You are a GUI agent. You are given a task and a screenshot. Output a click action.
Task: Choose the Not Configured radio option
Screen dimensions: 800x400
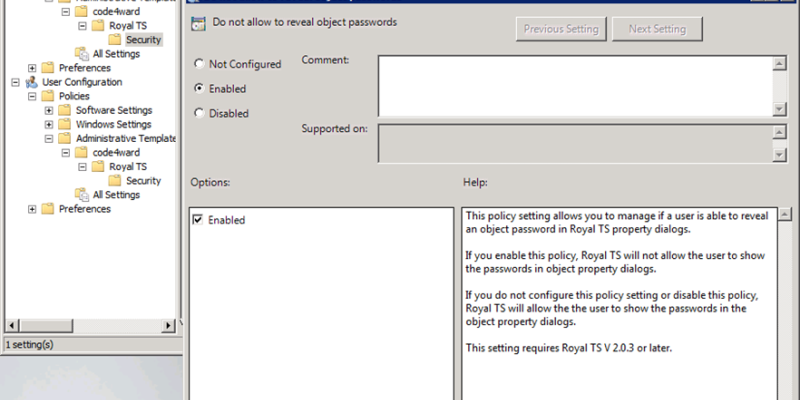point(199,64)
